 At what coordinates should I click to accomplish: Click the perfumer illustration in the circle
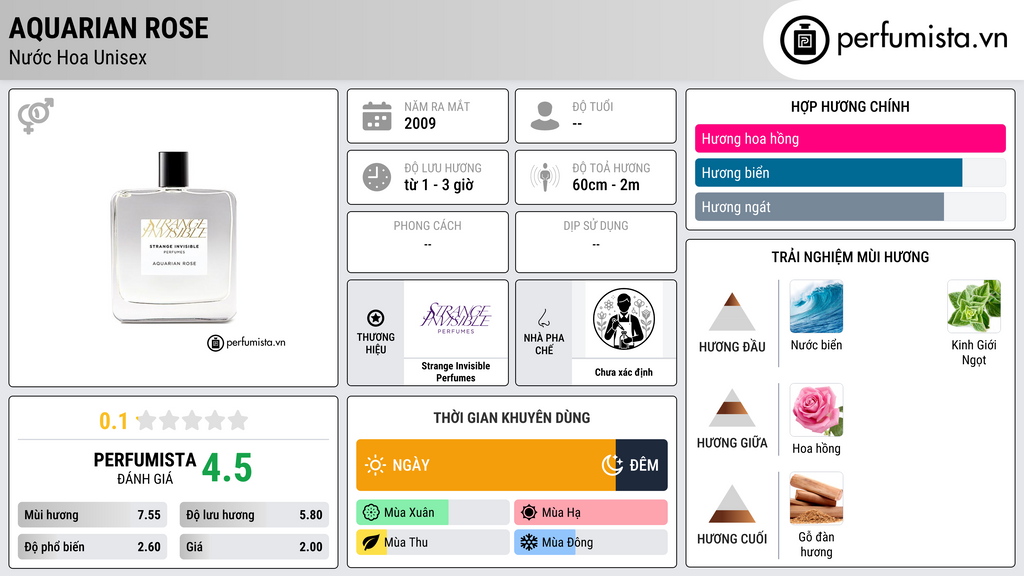tap(624, 319)
